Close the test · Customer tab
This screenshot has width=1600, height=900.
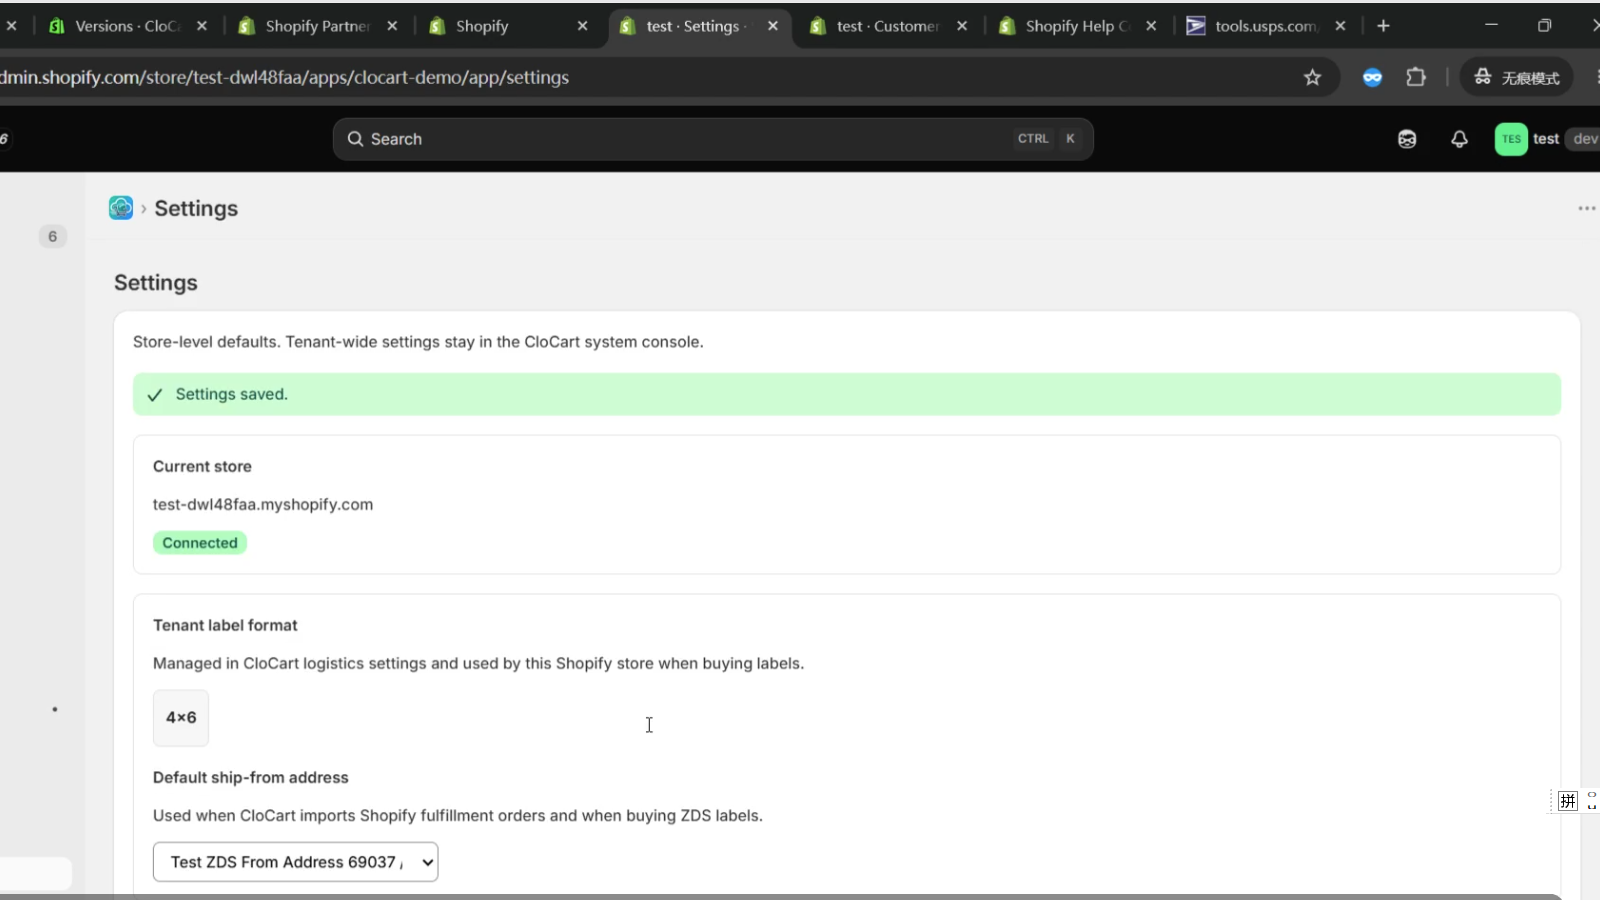tap(962, 26)
